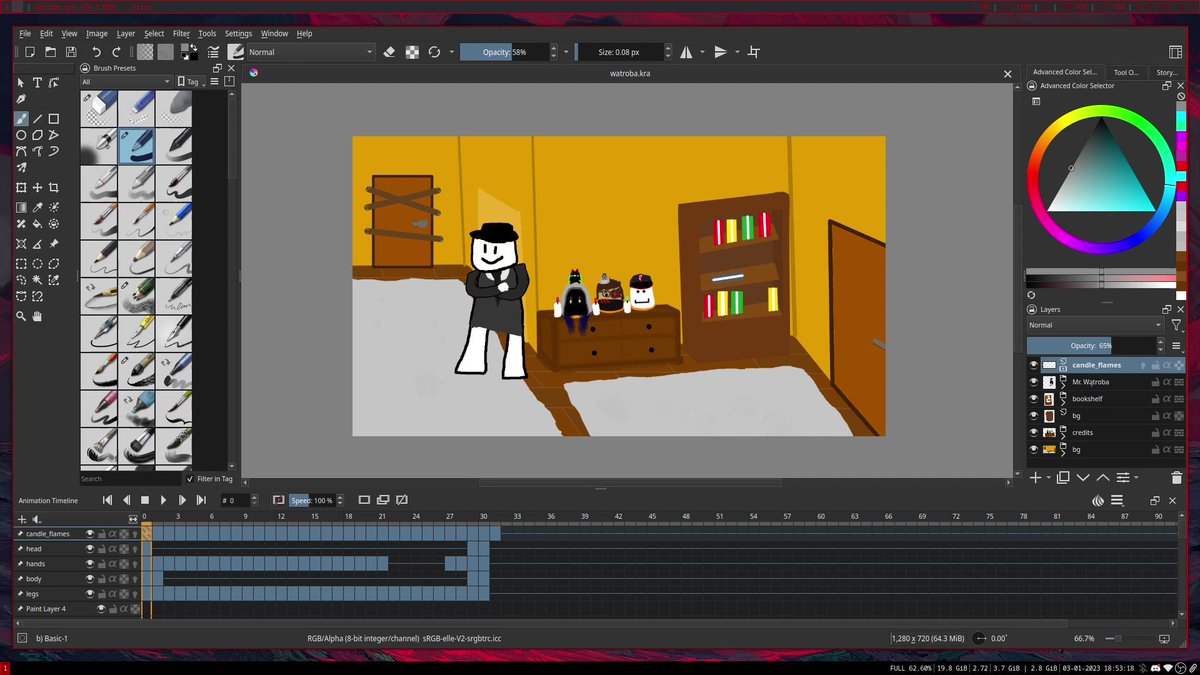This screenshot has width=1200, height=675.
Task: Click the Redo arrow in toolbar
Action: (x=117, y=52)
